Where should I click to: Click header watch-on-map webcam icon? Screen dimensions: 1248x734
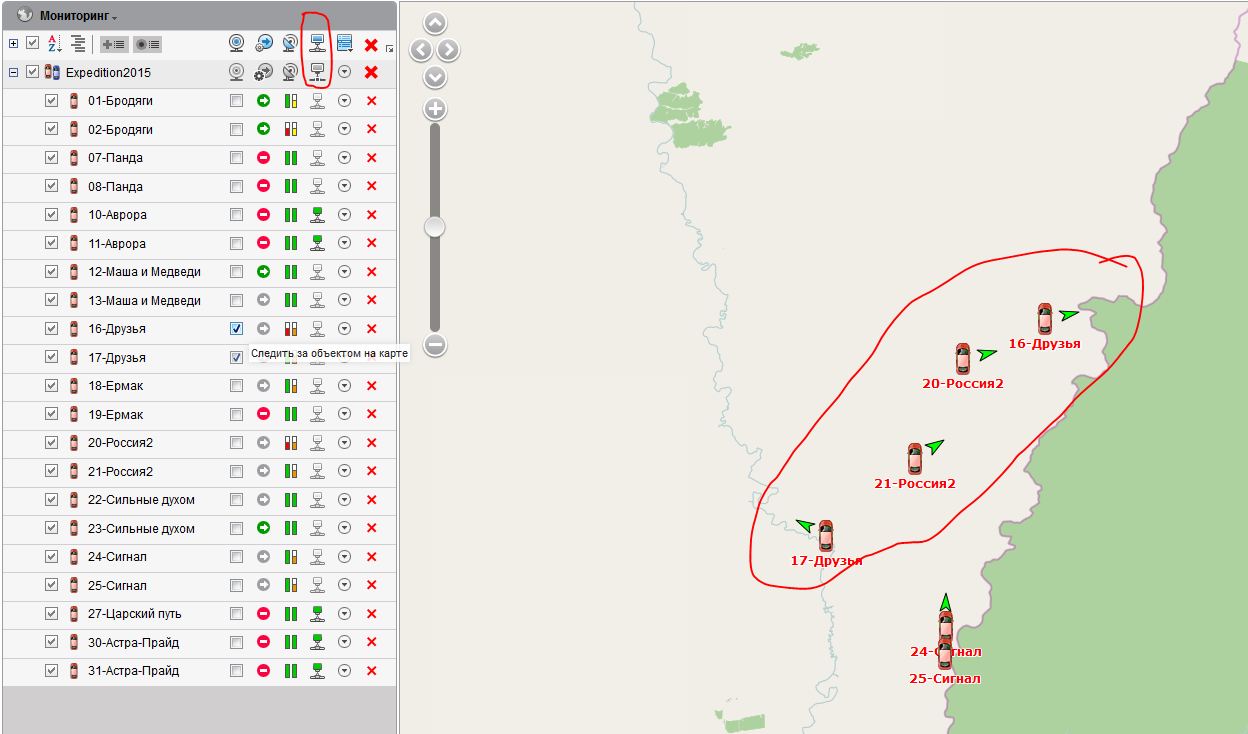236,43
